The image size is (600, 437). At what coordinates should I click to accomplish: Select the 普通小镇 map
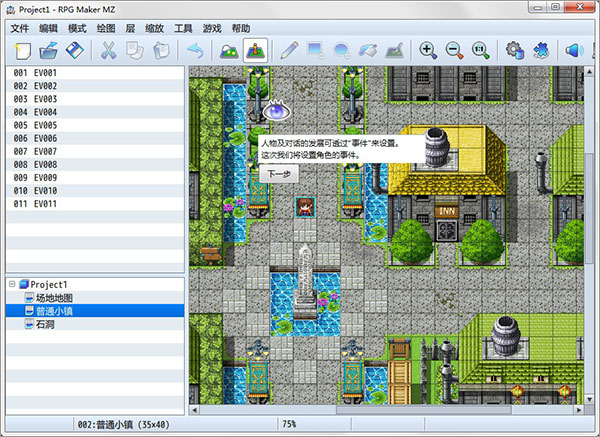(95, 311)
